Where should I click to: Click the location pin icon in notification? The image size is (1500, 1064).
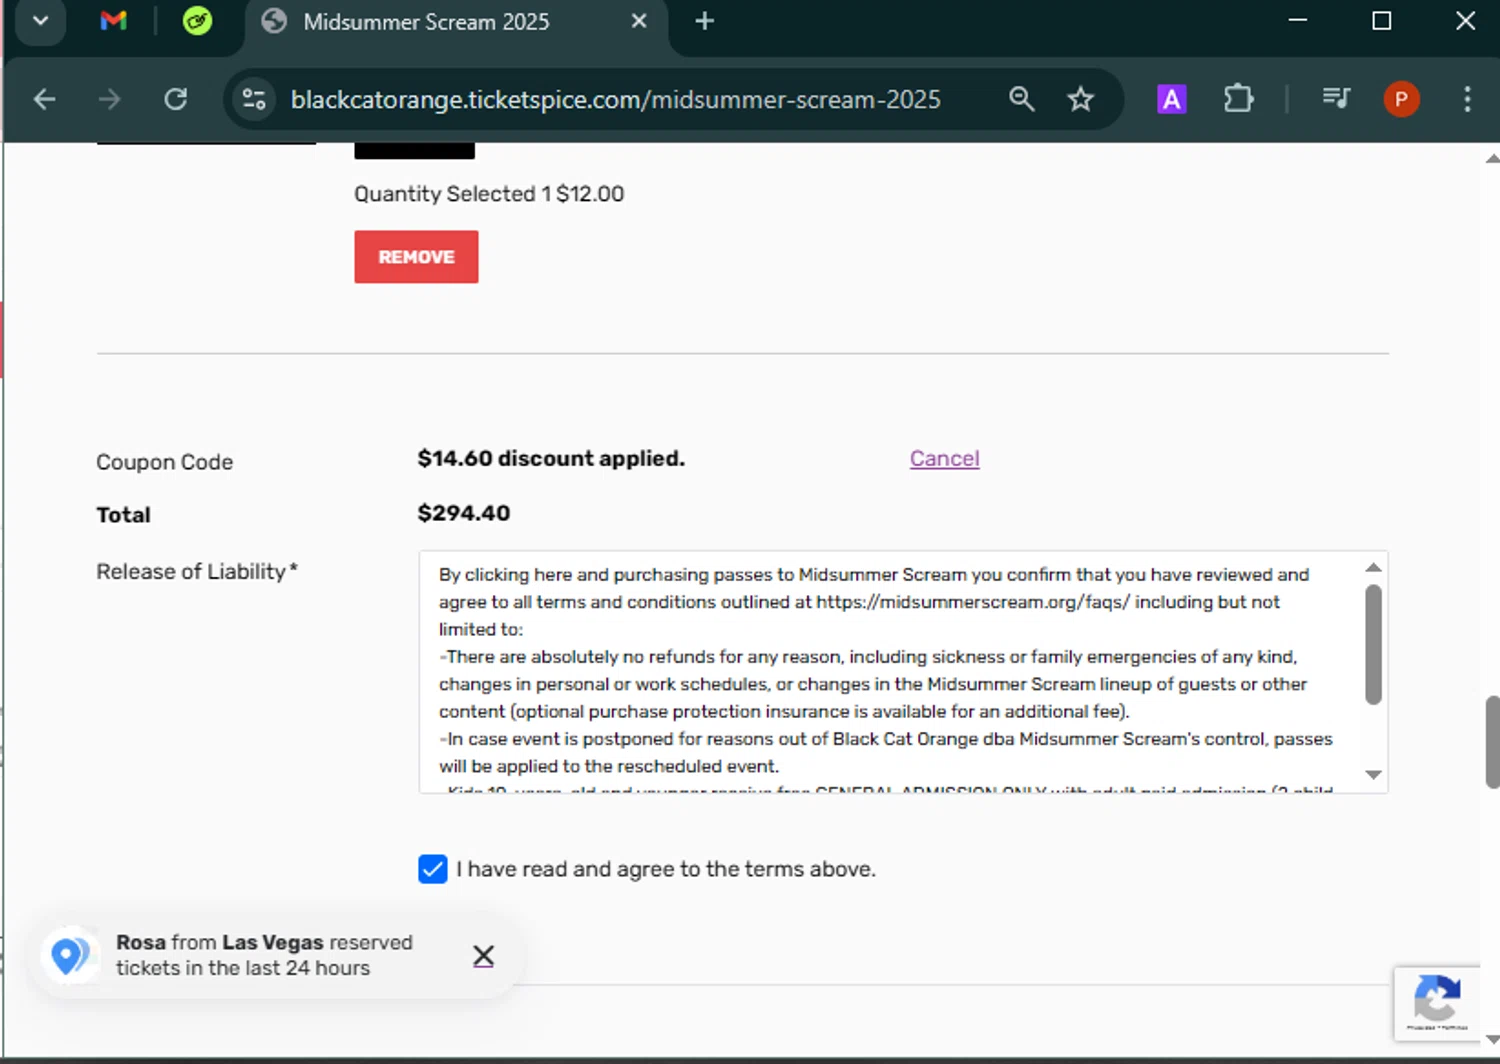69,956
